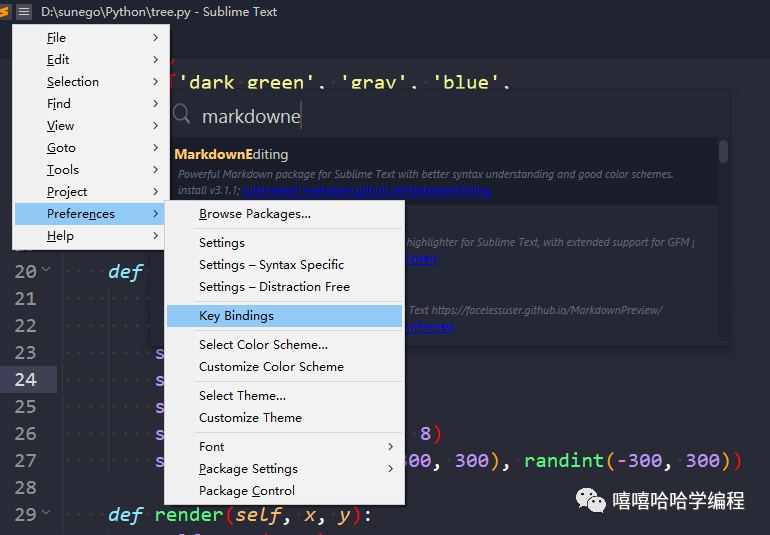Expand the Selection submenu arrow
Viewport: 770px width, 535px height.
[x=156, y=82]
